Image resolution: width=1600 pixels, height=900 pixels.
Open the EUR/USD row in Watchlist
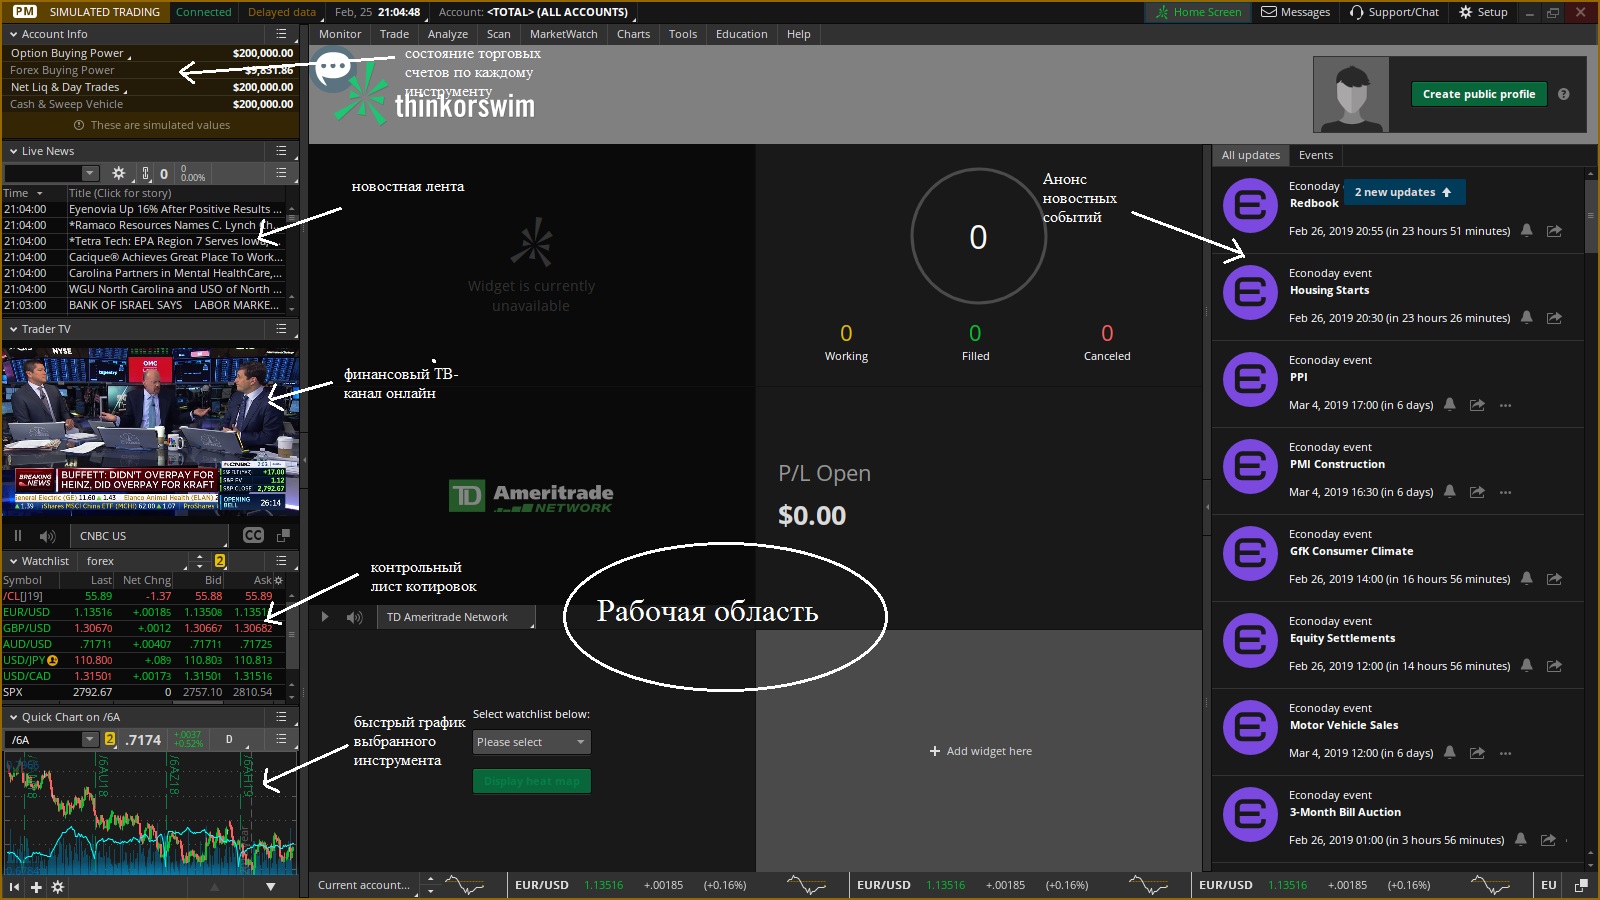(145, 612)
